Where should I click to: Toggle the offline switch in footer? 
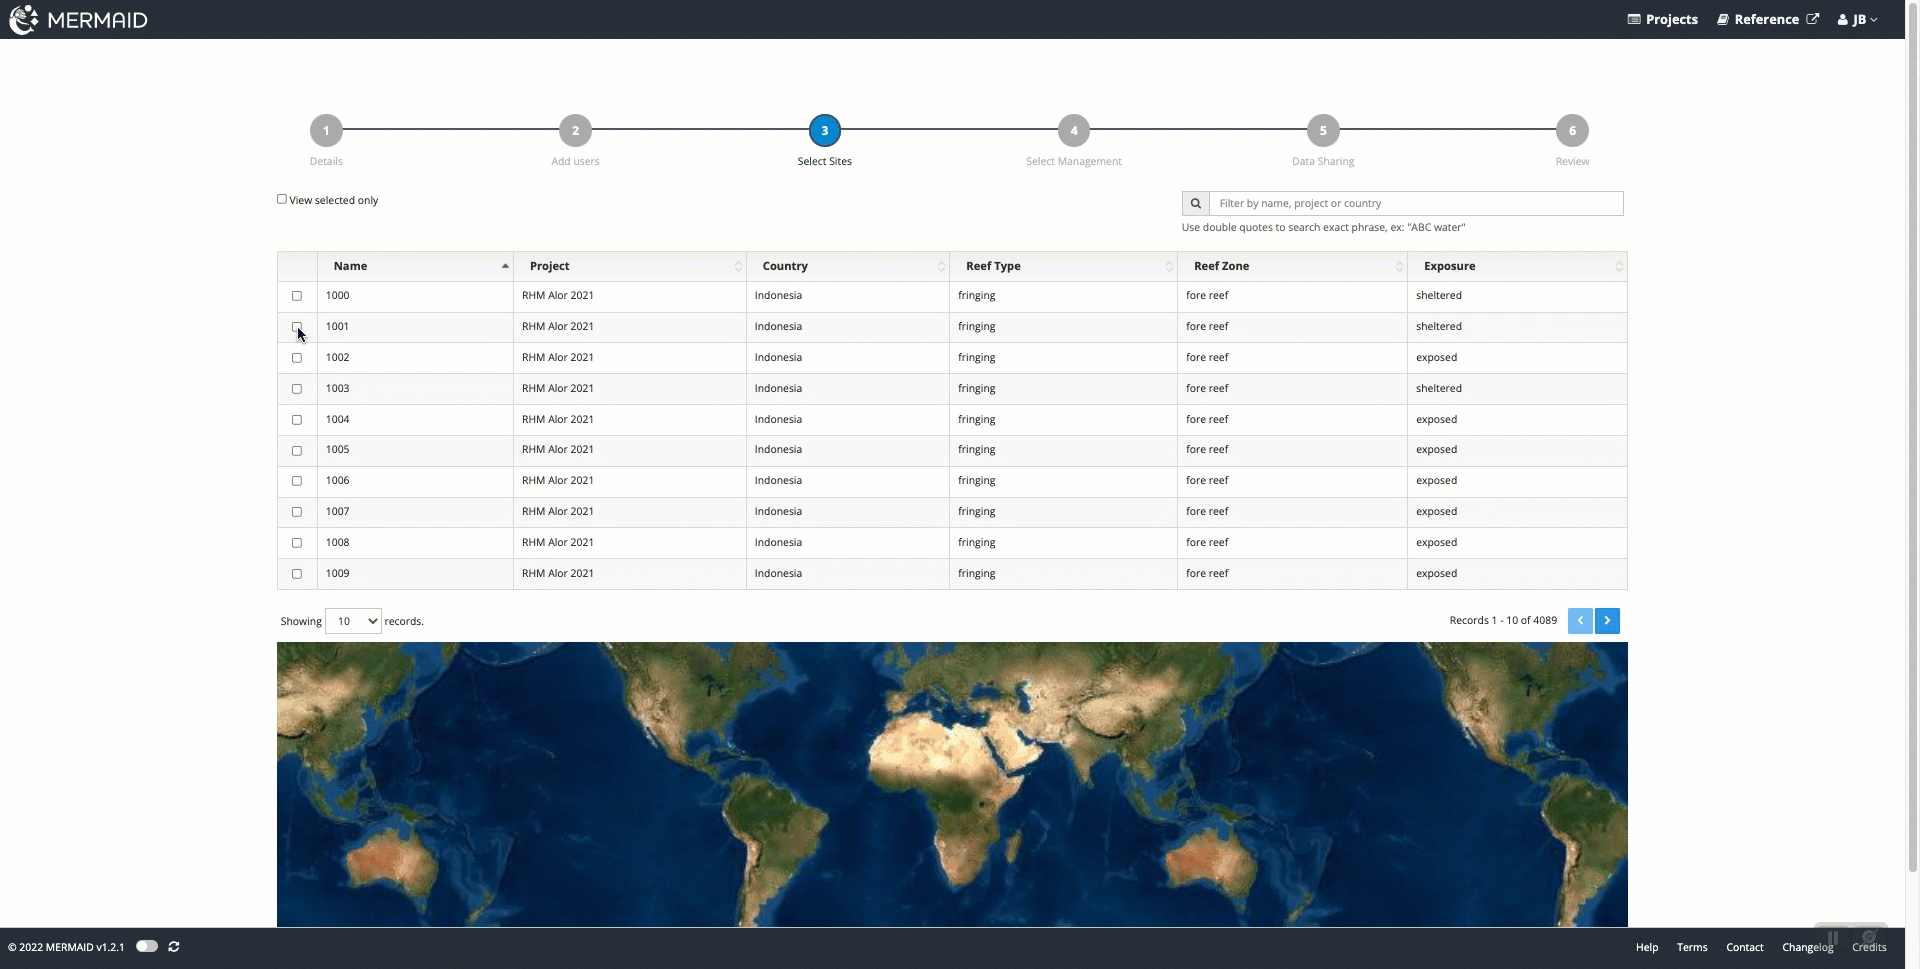pos(147,947)
